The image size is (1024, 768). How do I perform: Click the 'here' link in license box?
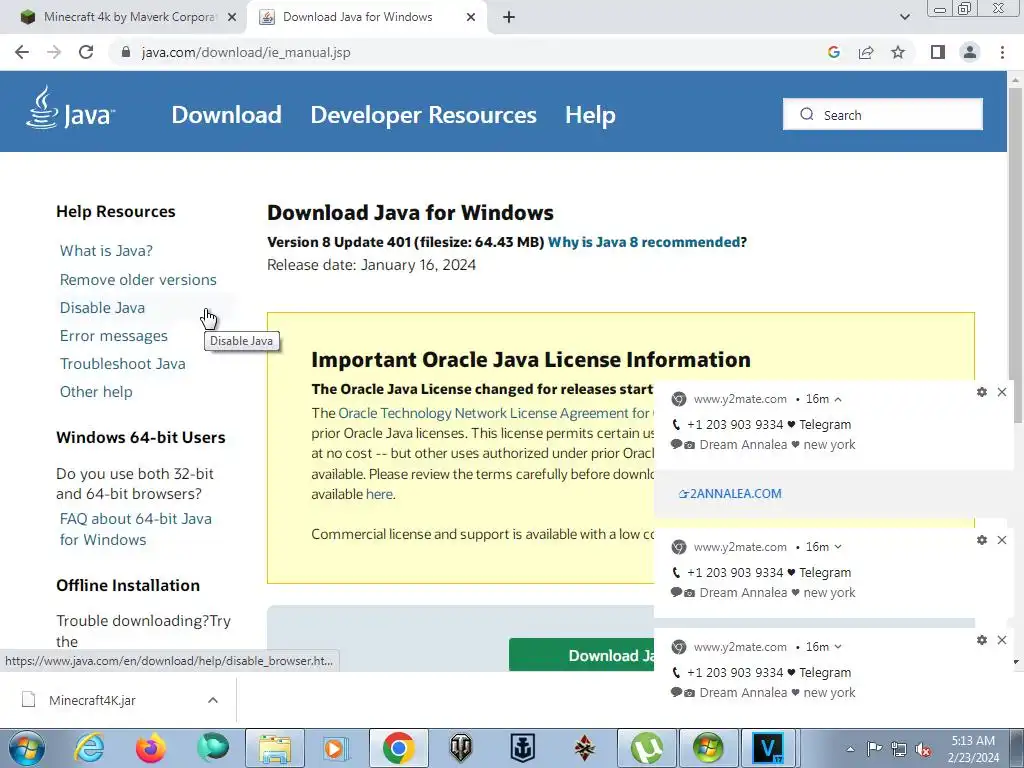click(379, 494)
